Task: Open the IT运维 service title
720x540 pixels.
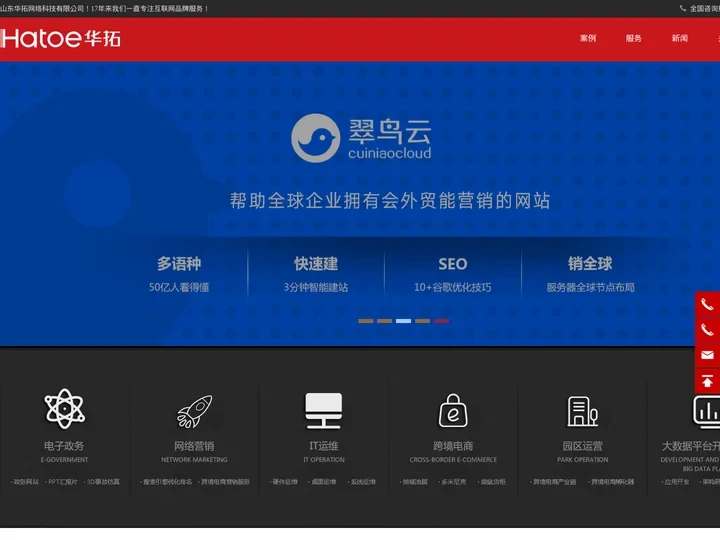Action: coord(324,446)
